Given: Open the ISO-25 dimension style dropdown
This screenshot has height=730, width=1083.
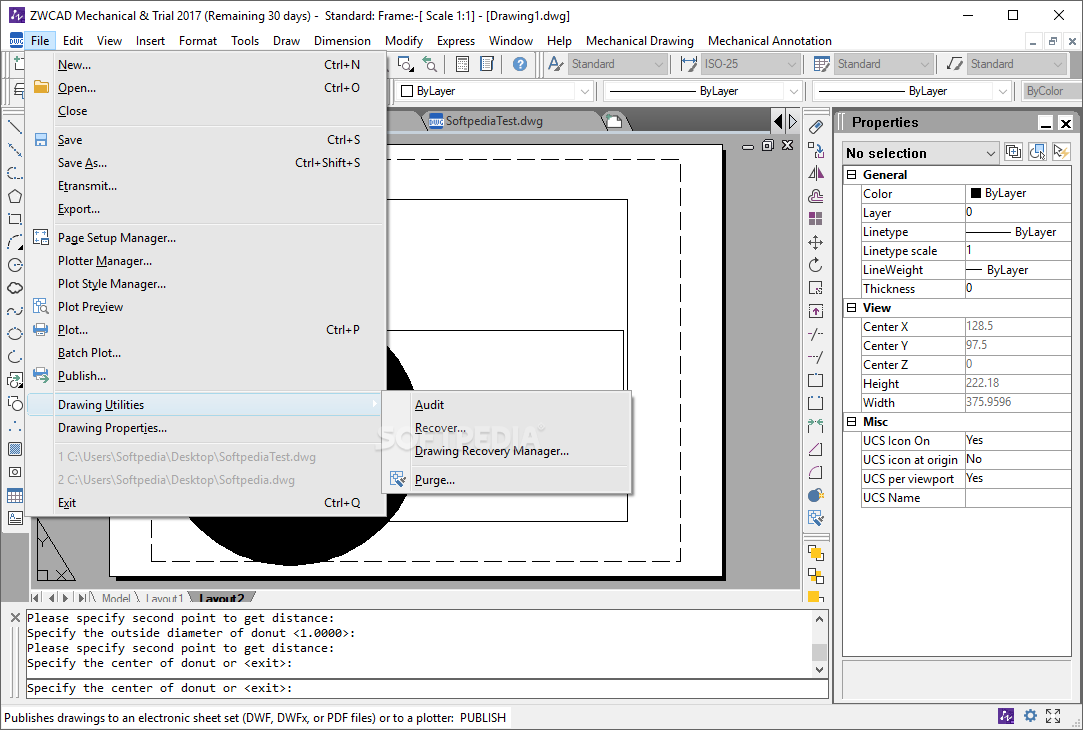Looking at the screenshot, I should click(750, 64).
